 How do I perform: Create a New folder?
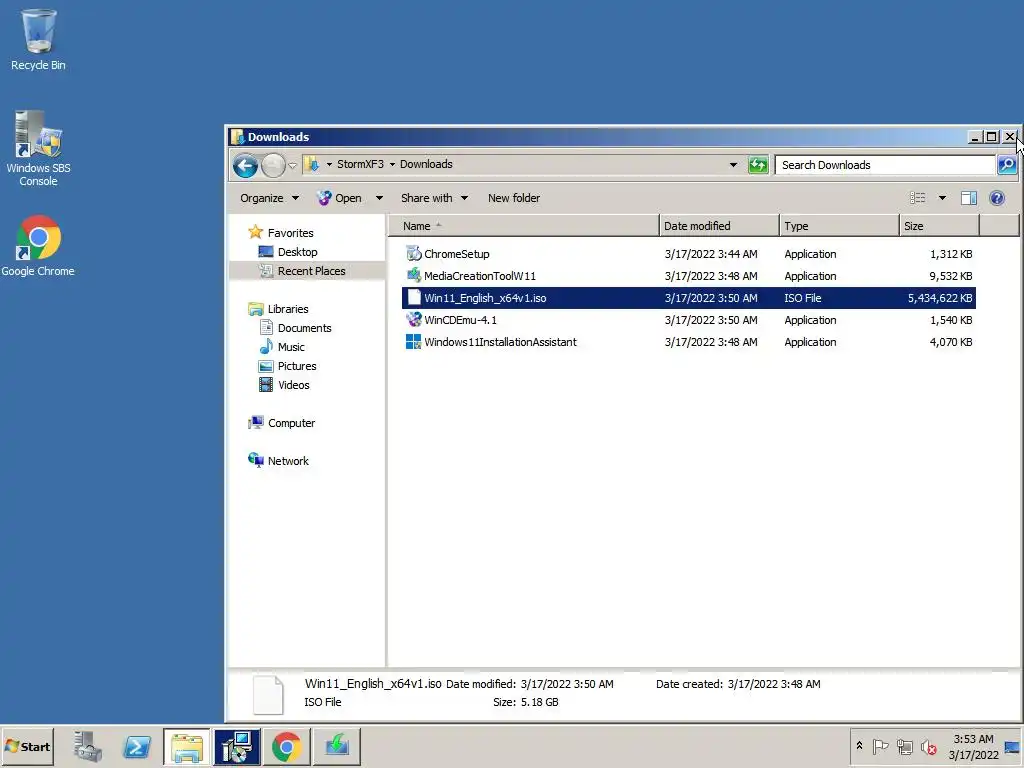tap(514, 198)
